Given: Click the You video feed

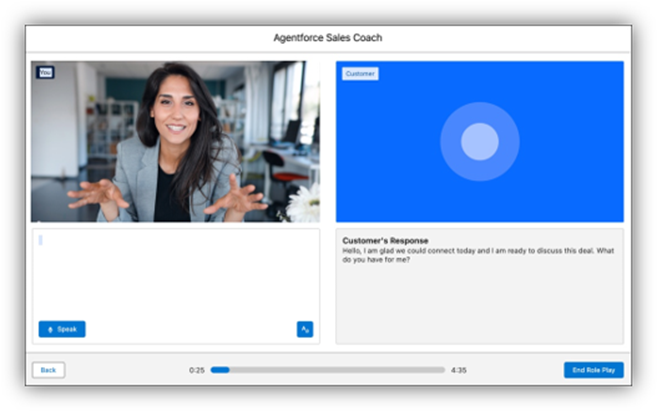Looking at the screenshot, I should 176,142.
